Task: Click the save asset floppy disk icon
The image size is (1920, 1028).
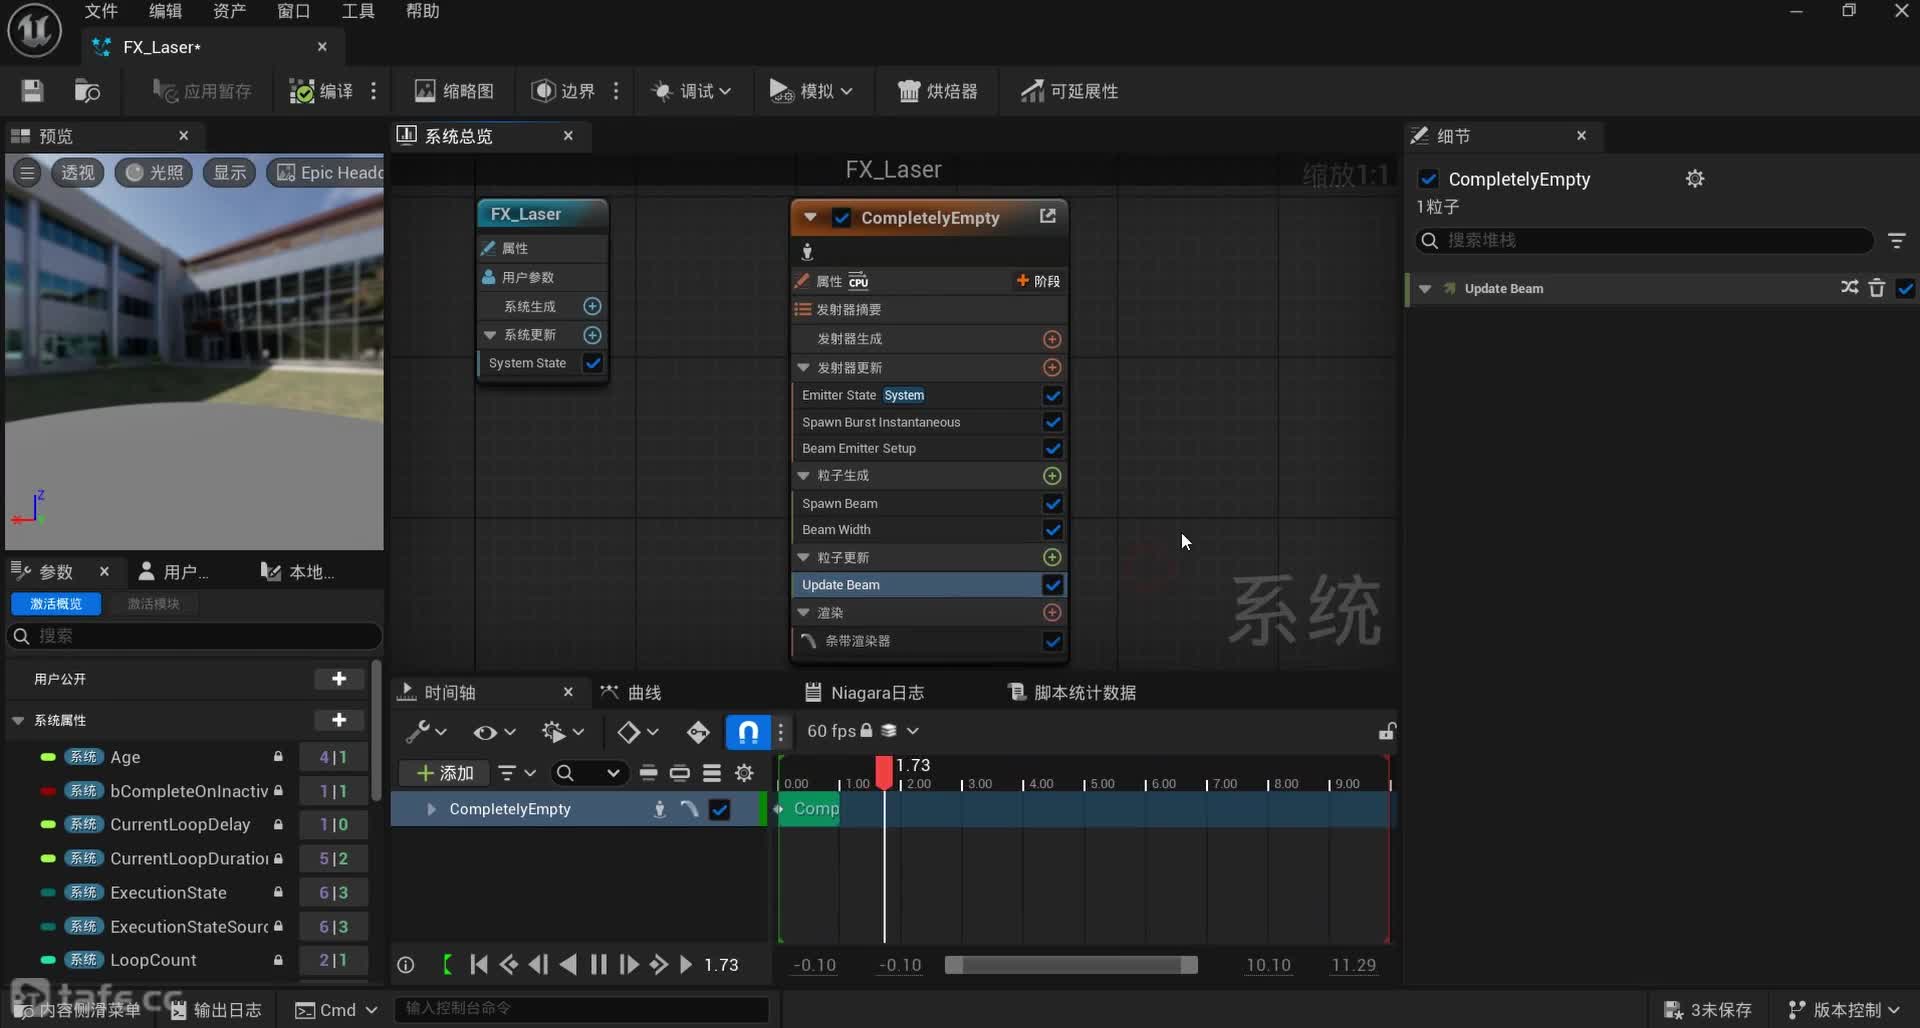Action: (32, 91)
